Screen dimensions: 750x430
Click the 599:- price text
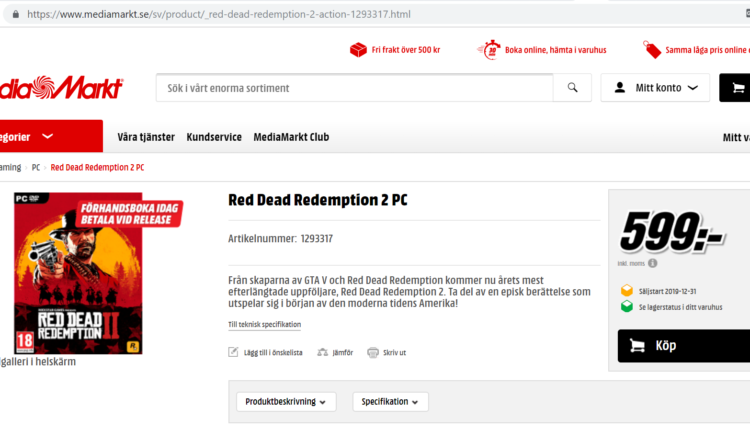tap(672, 232)
